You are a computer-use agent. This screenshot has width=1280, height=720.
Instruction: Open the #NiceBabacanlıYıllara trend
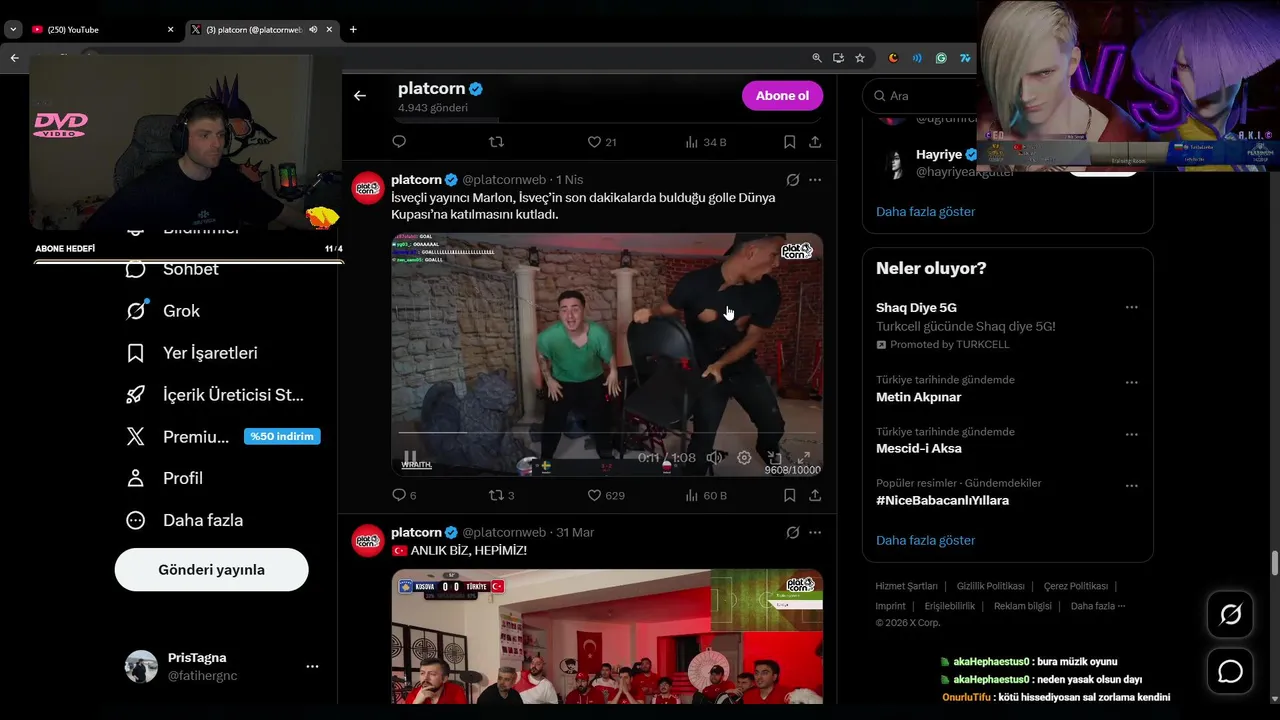click(x=943, y=500)
